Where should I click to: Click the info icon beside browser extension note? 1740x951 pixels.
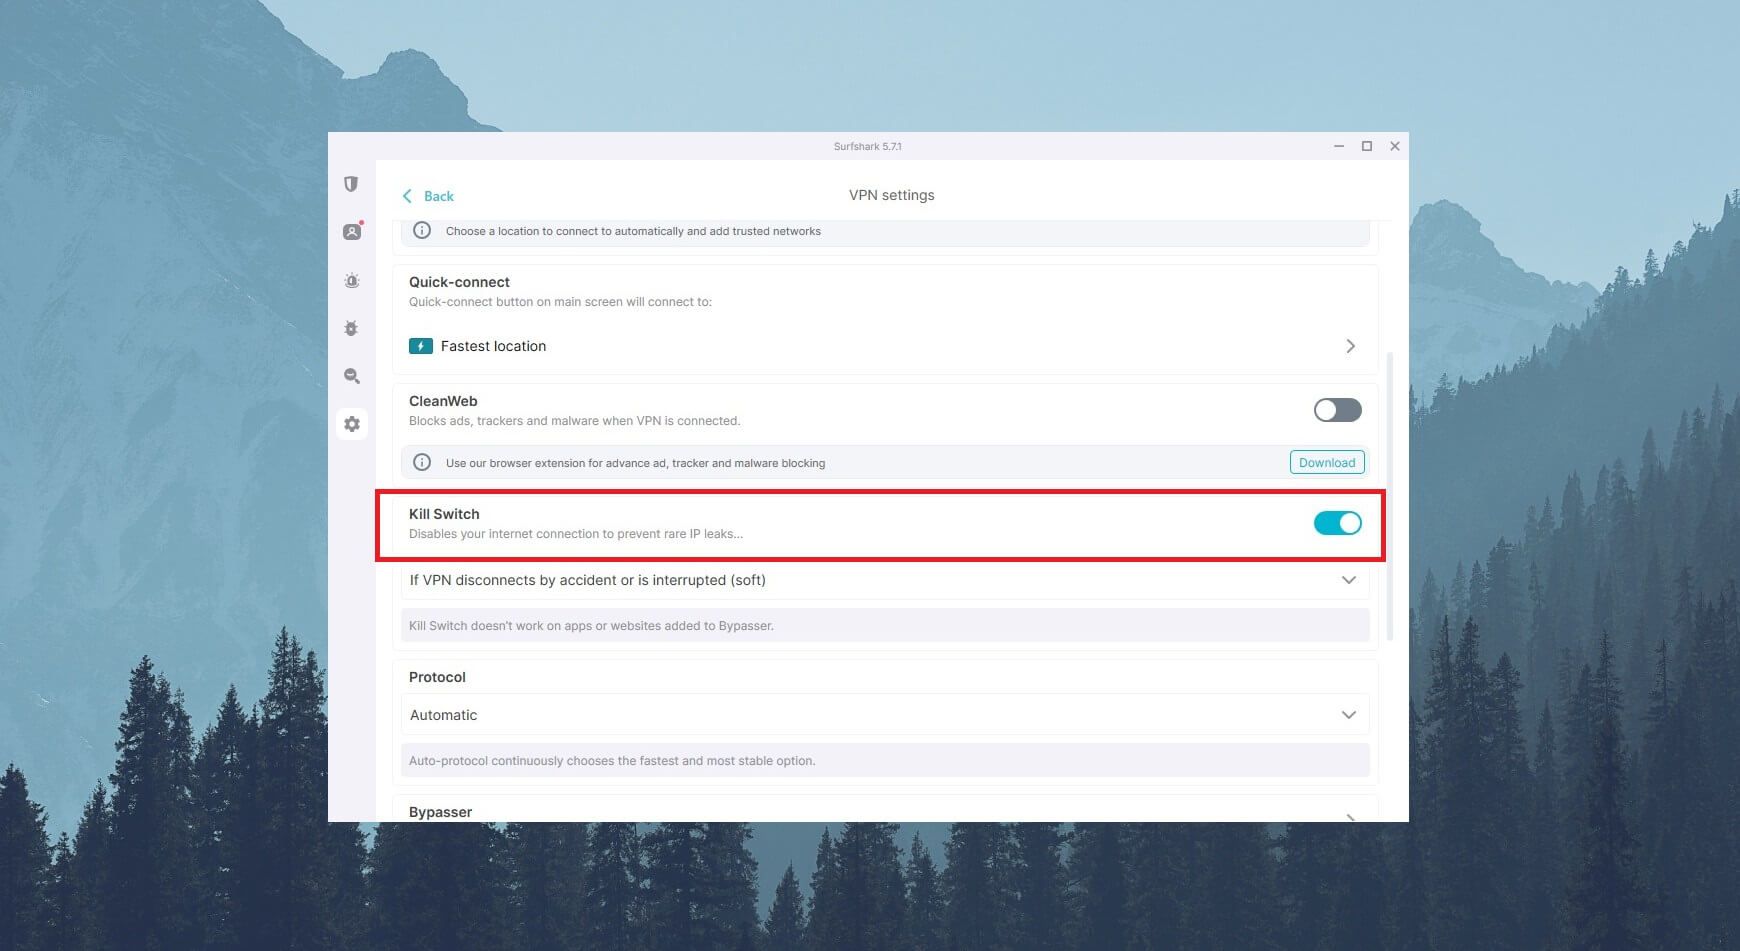tap(422, 462)
